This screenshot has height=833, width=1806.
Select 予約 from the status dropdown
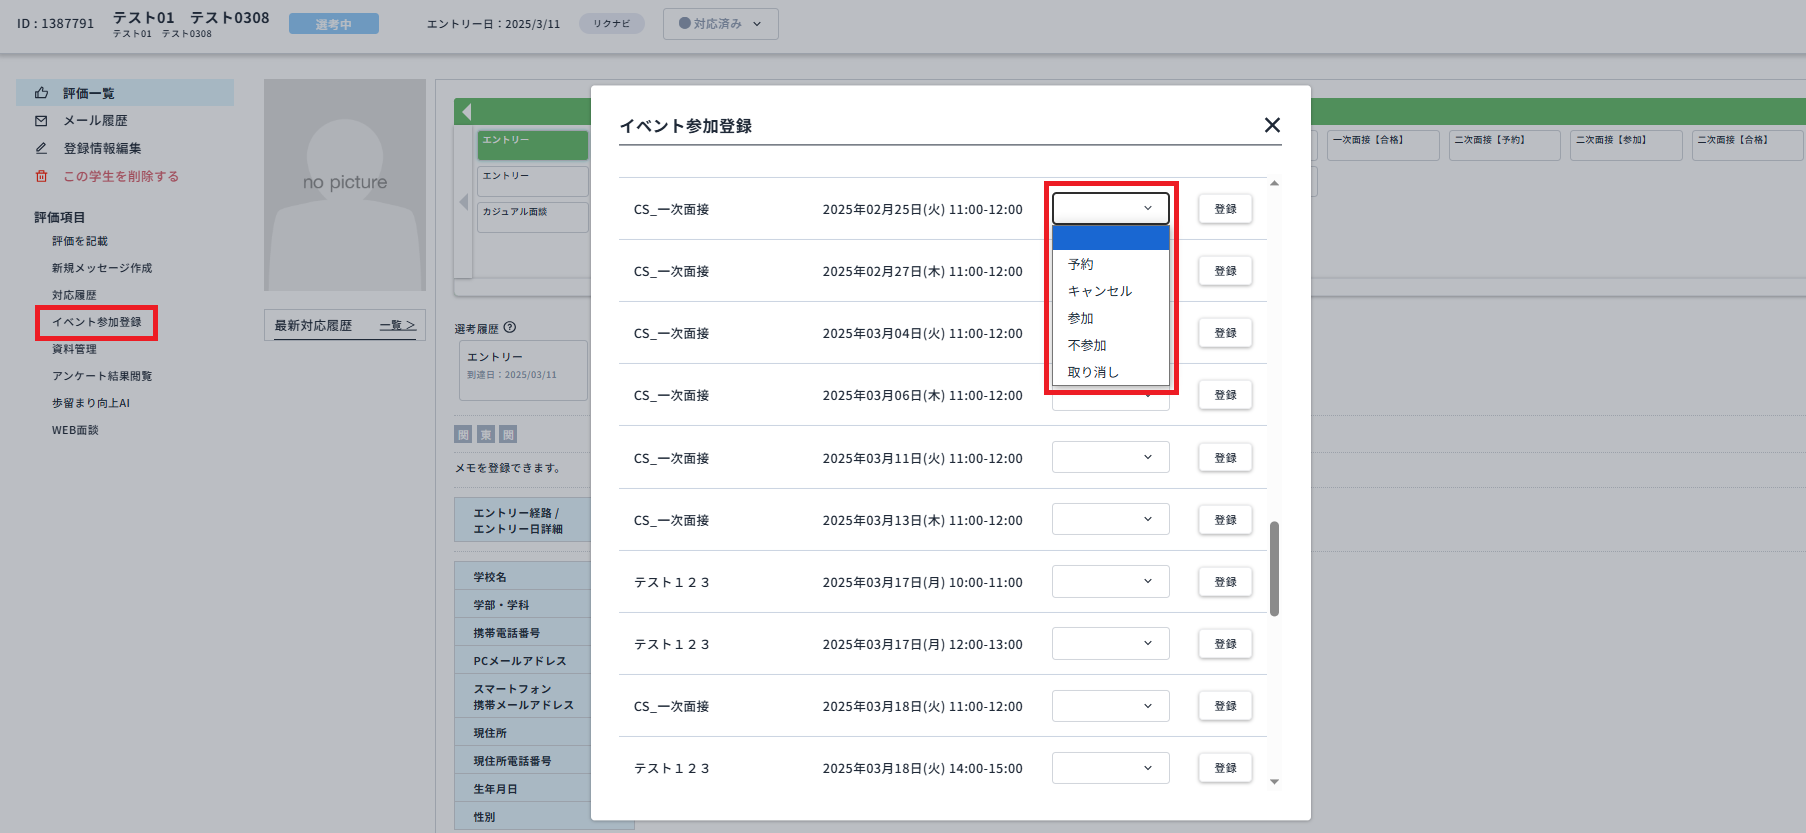[1080, 265]
